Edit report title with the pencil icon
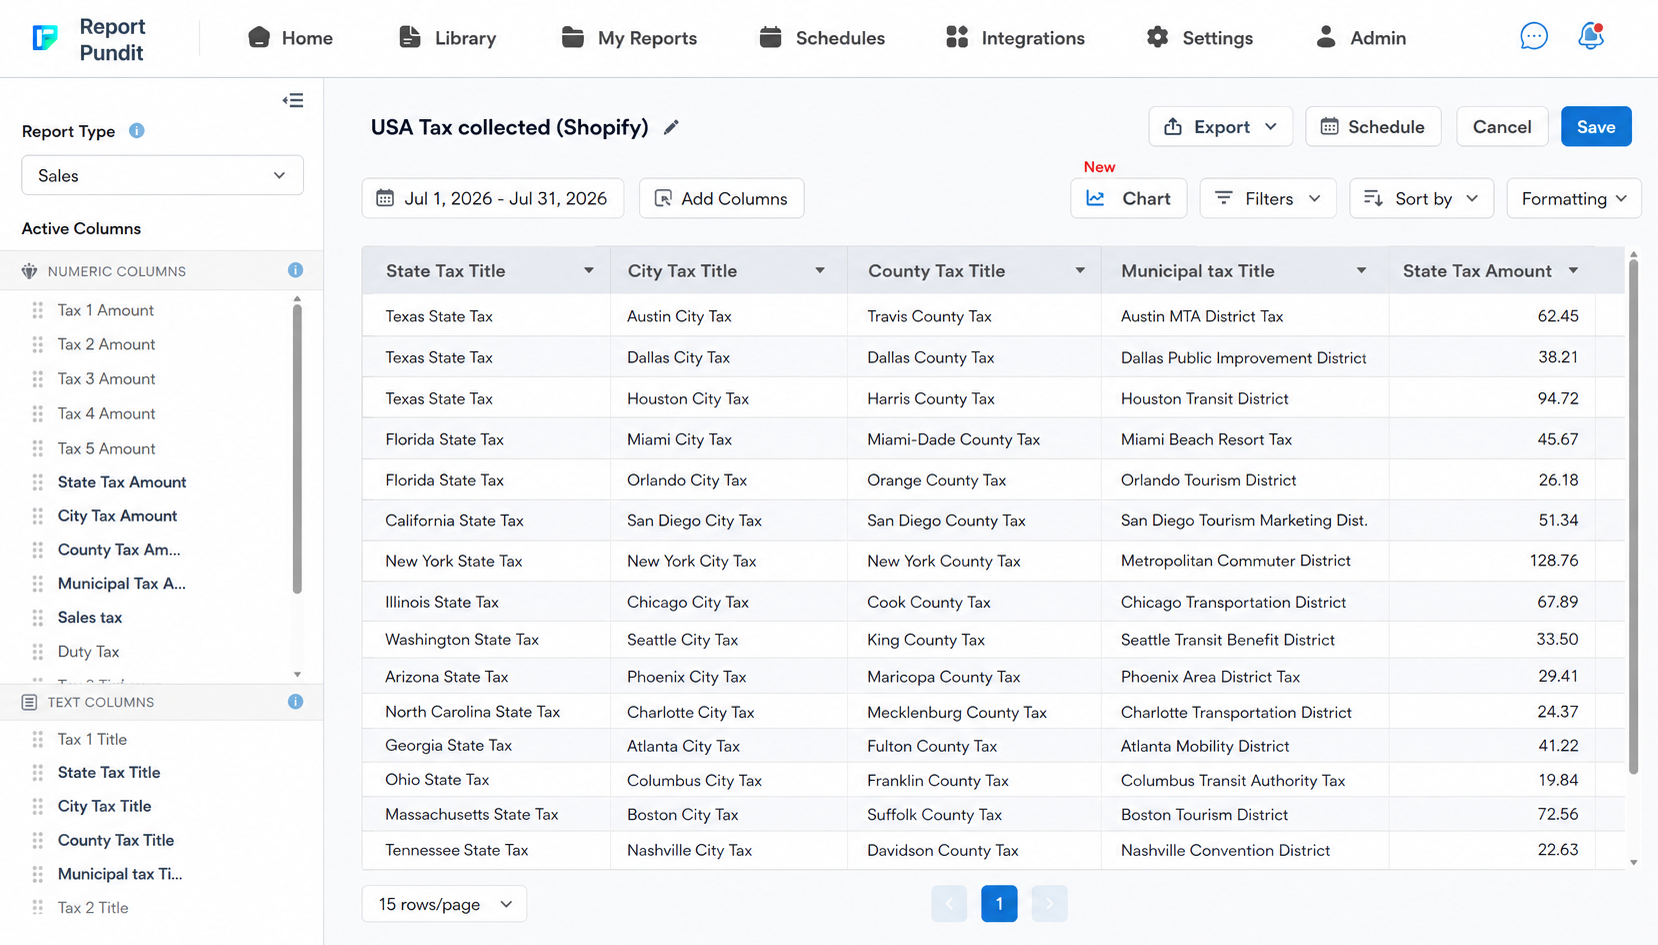Screen dimensions: 1658x945 [x=671, y=127]
